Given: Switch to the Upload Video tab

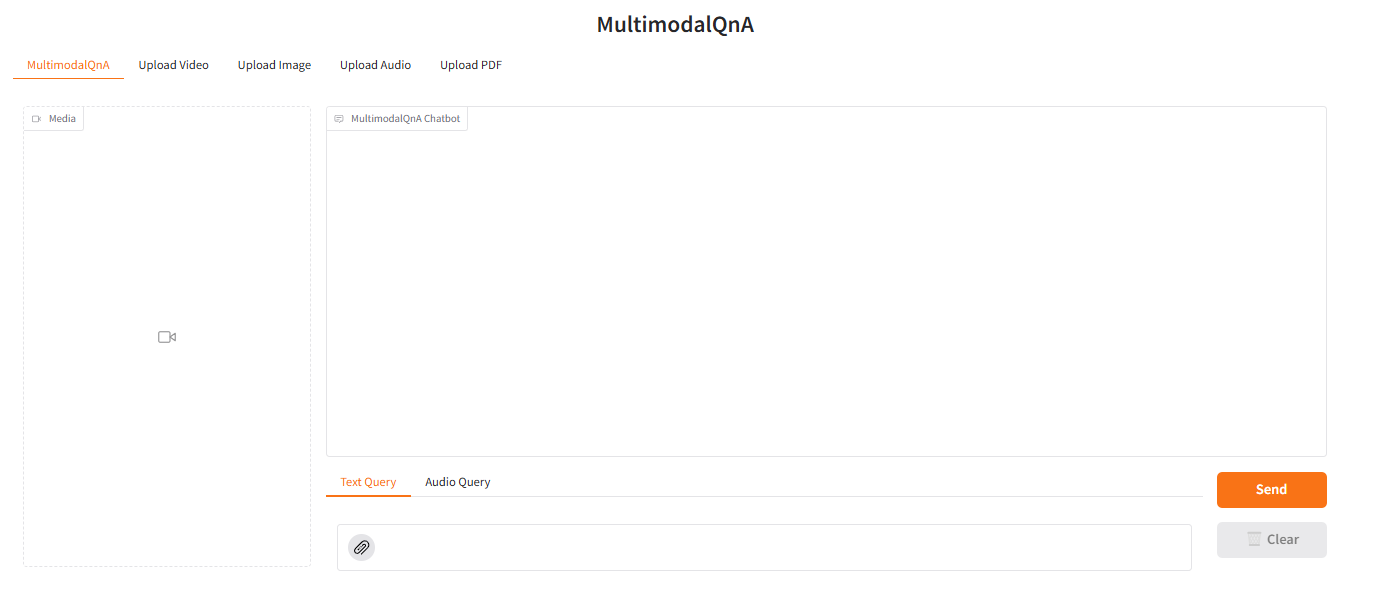Looking at the screenshot, I should pos(173,64).
